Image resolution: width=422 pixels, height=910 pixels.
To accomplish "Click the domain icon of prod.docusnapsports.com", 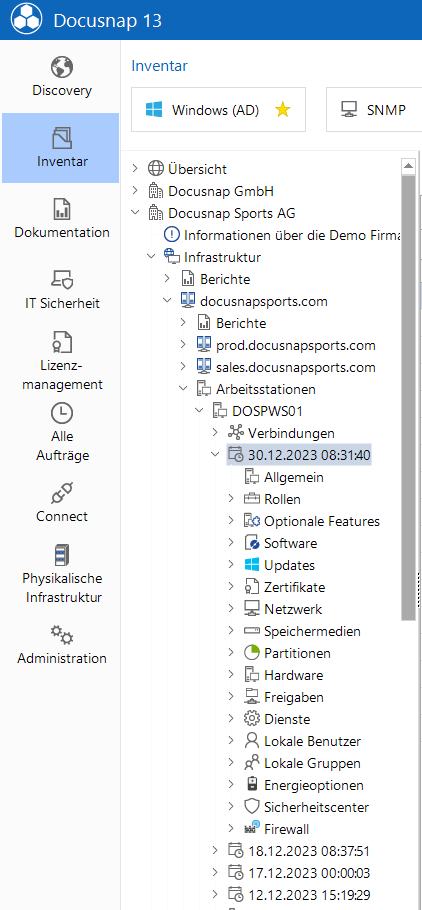I will point(204,345).
